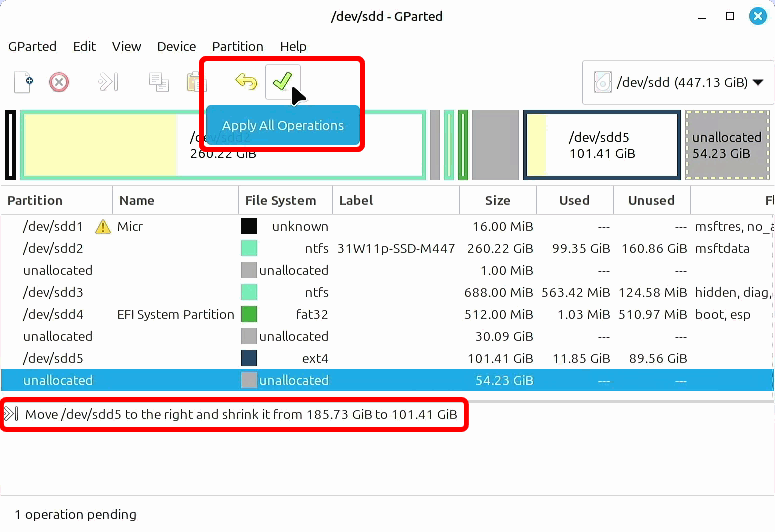Click the Delete partition toolbar icon
The height and width of the screenshot is (532, 775).
tap(59, 82)
